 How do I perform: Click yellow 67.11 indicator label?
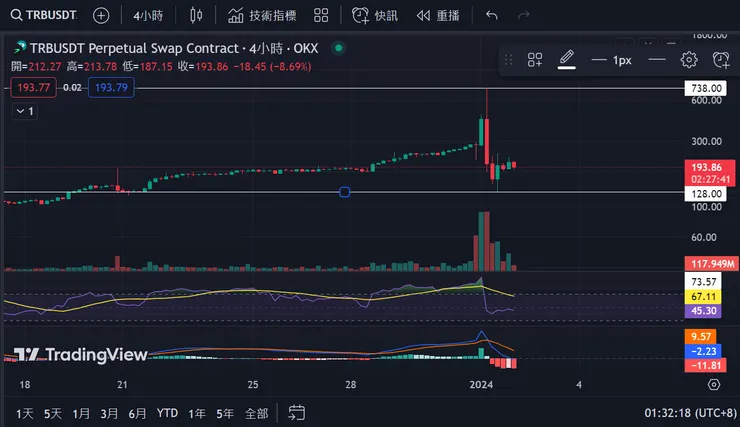click(703, 296)
